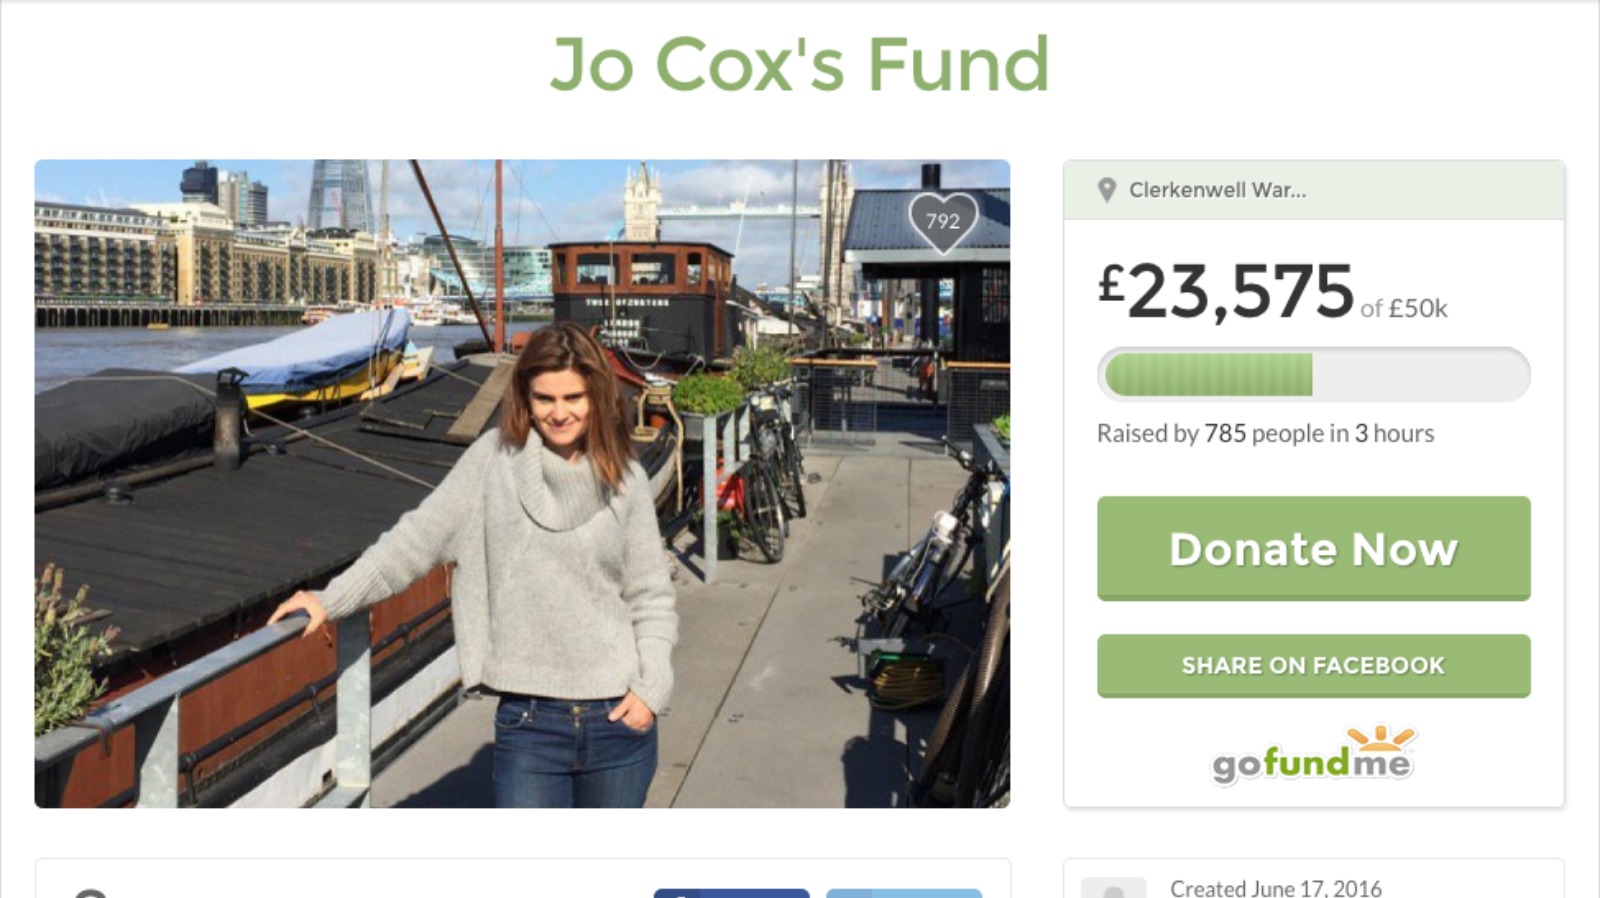
Task: Click the organizer avatar placeholder icon
Action: [1114, 888]
